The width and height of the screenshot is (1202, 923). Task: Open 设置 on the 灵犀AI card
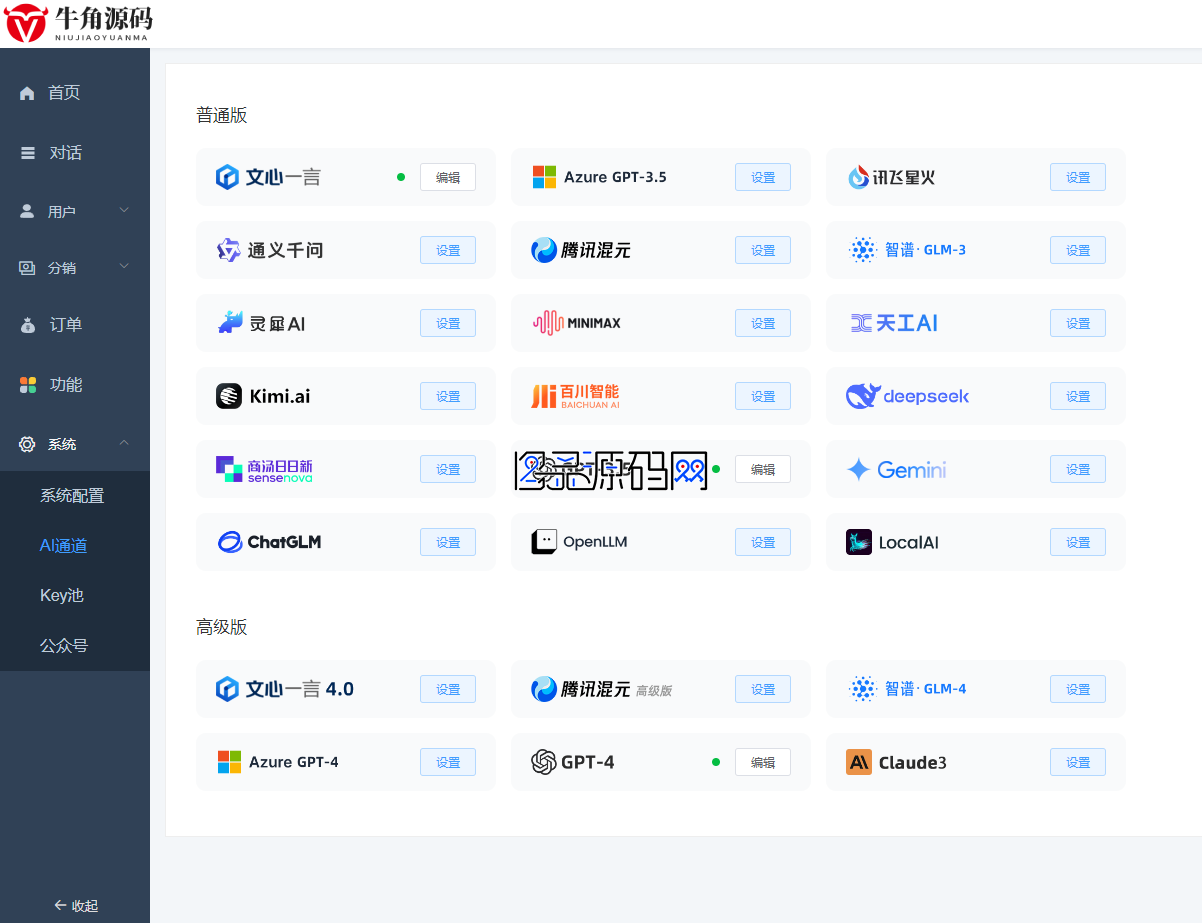pos(448,323)
